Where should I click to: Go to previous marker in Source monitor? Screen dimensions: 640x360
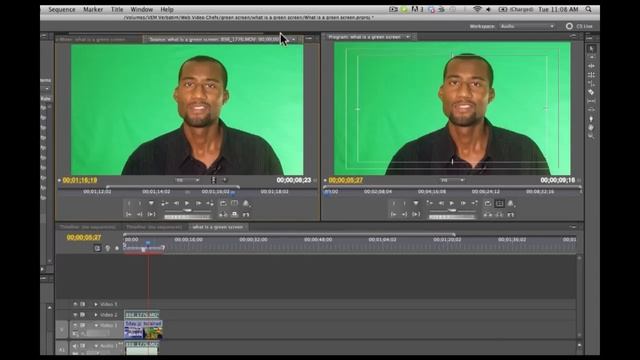[x=164, y=203]
